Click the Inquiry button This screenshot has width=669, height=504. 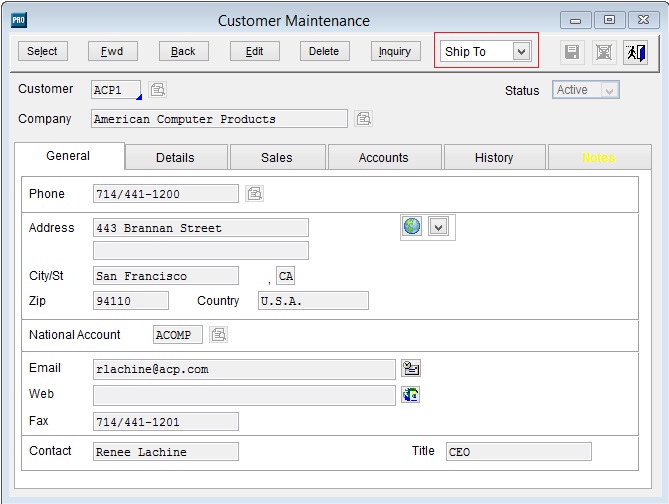396,51
